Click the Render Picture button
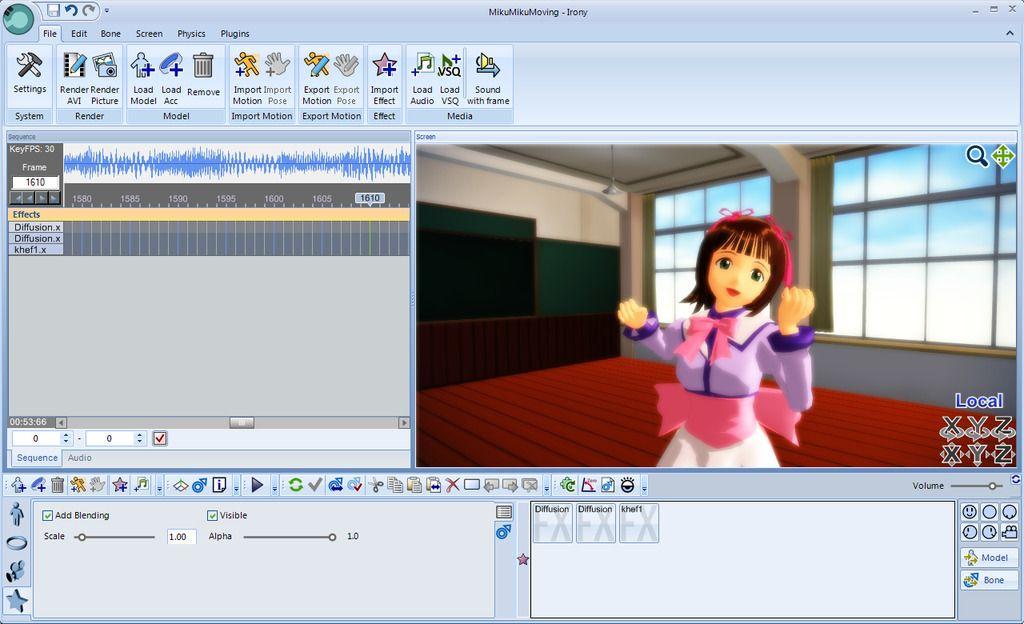1024x624 pixels. click(x=104, y=79)
